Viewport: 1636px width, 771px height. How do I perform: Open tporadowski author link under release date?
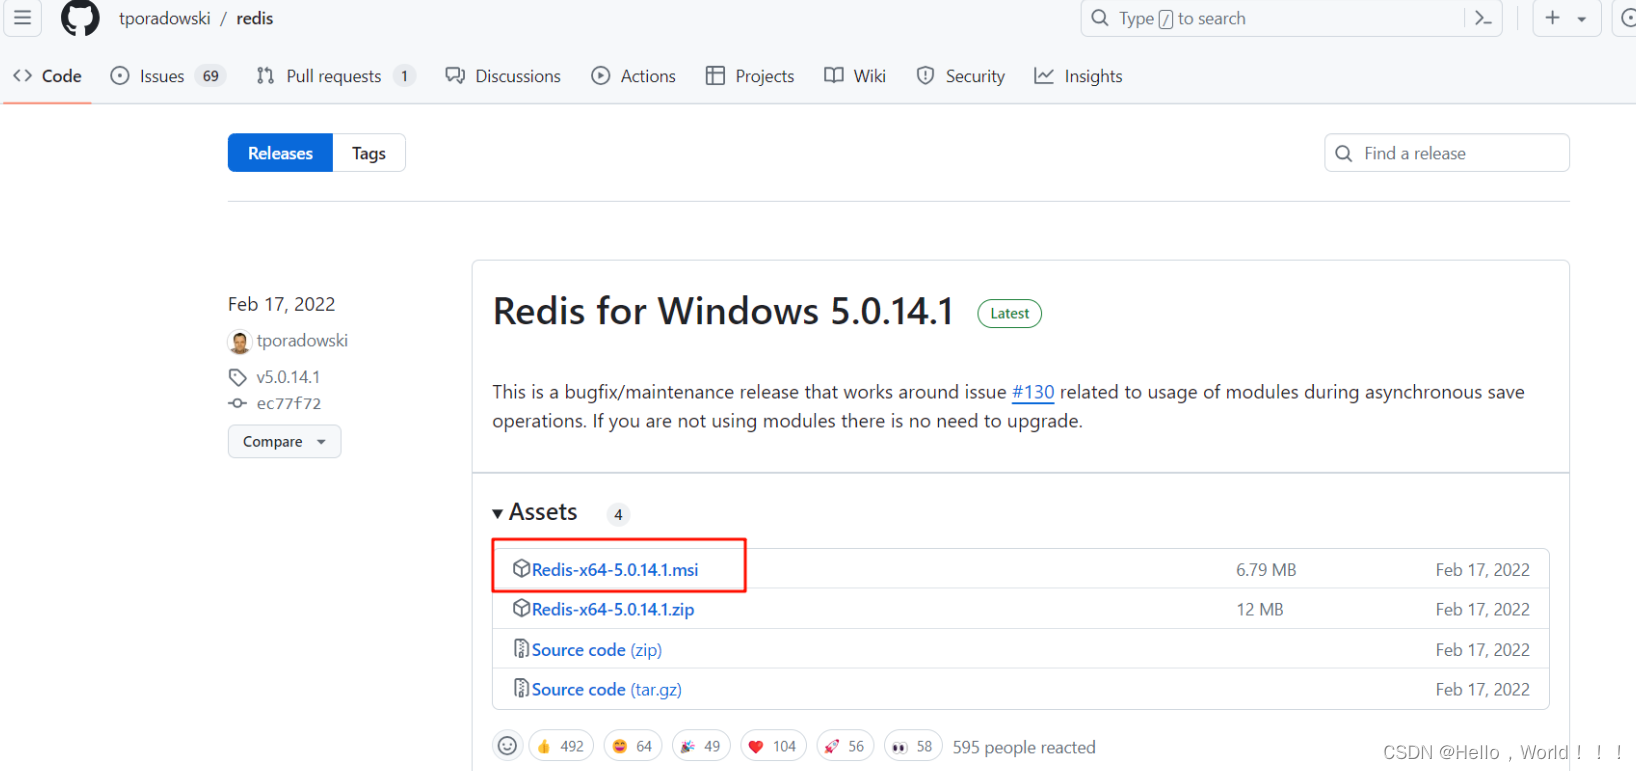point(302,341)
